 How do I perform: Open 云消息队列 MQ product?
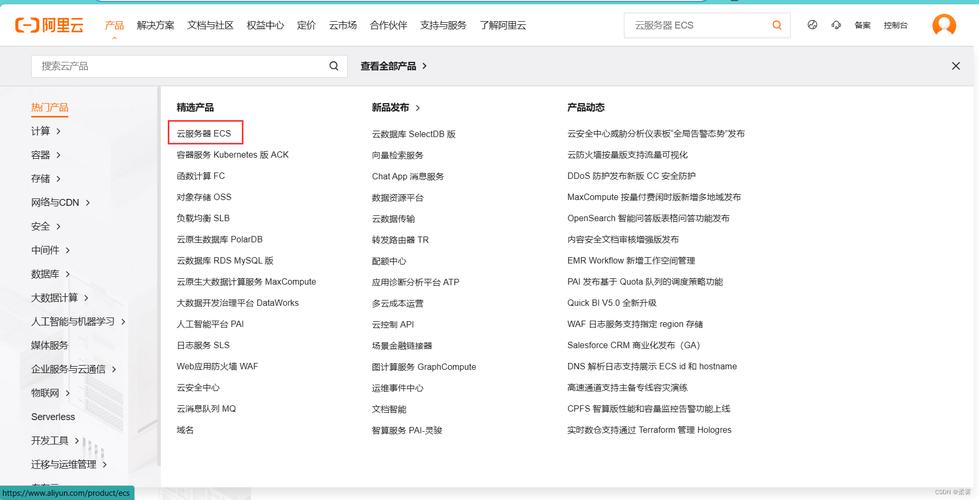(x=207, y=409)
